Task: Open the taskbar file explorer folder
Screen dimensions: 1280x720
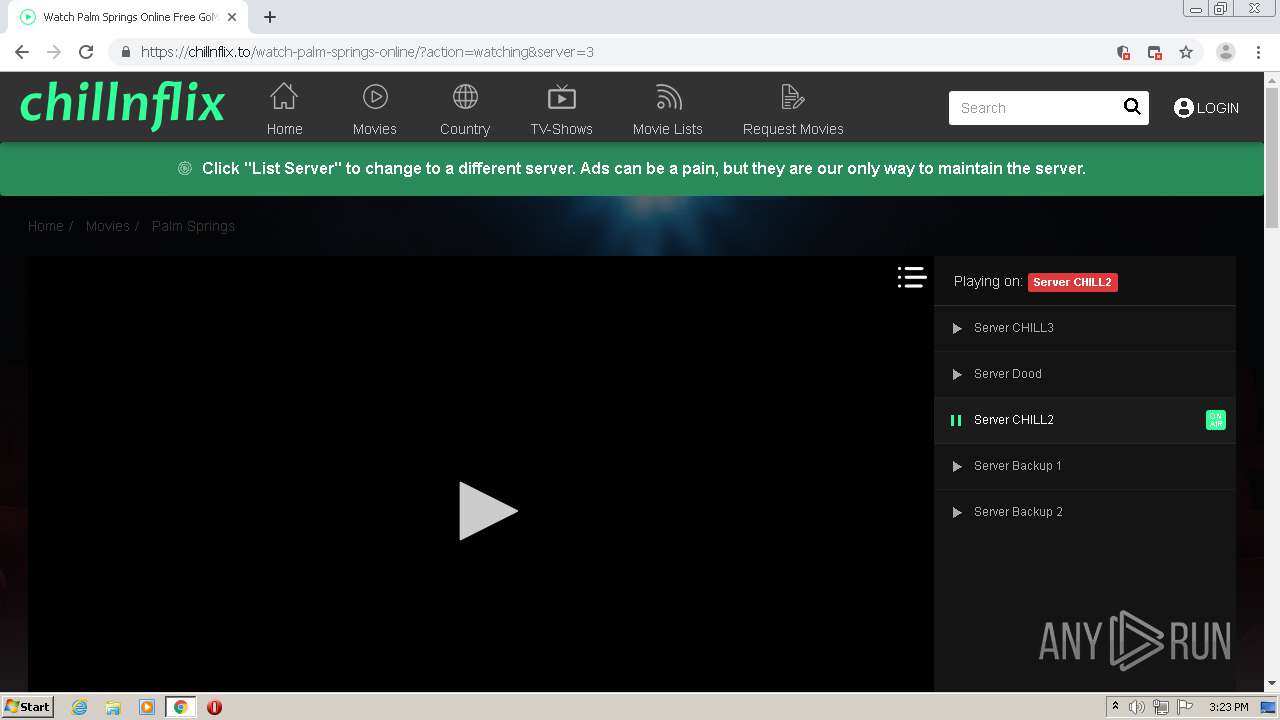Action: pyautogui.click(x=113, y=707)
